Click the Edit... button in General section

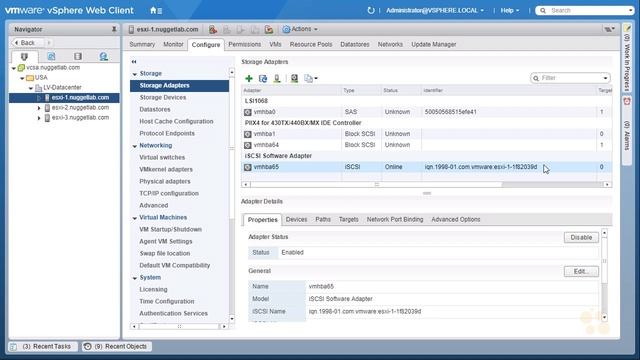(x=581, y=271)
